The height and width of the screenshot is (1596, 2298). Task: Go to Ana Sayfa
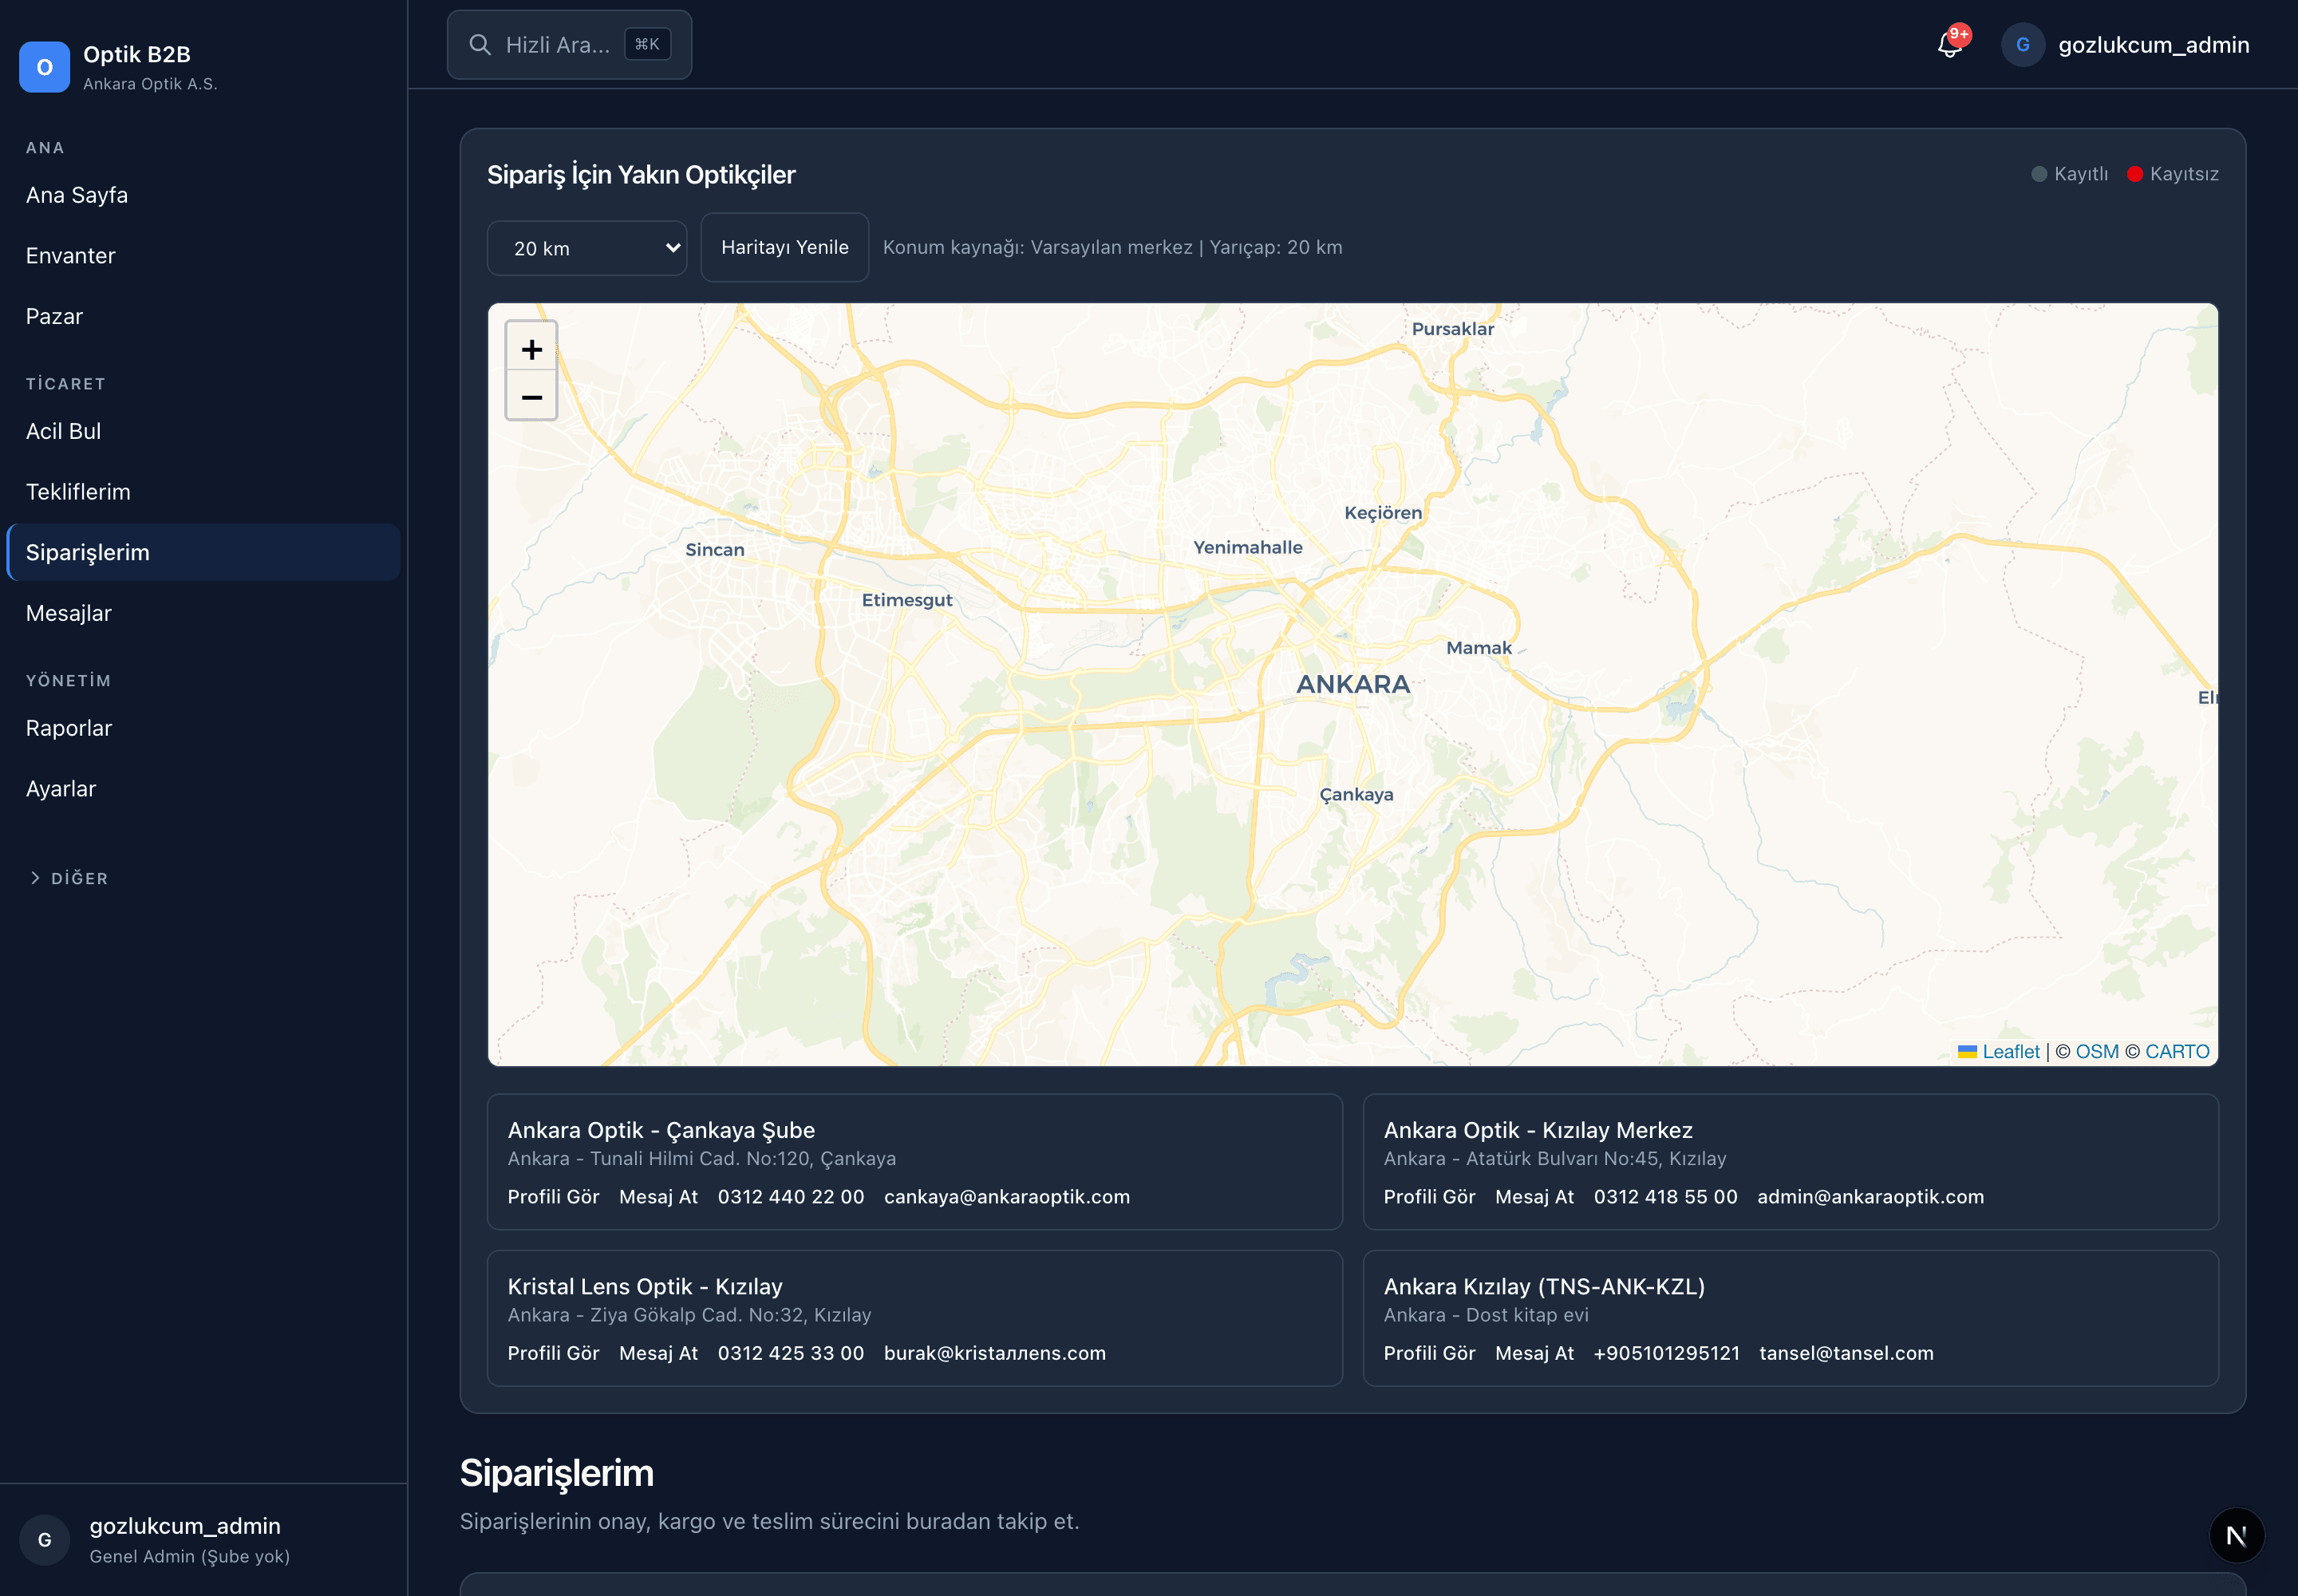(203, 195)
